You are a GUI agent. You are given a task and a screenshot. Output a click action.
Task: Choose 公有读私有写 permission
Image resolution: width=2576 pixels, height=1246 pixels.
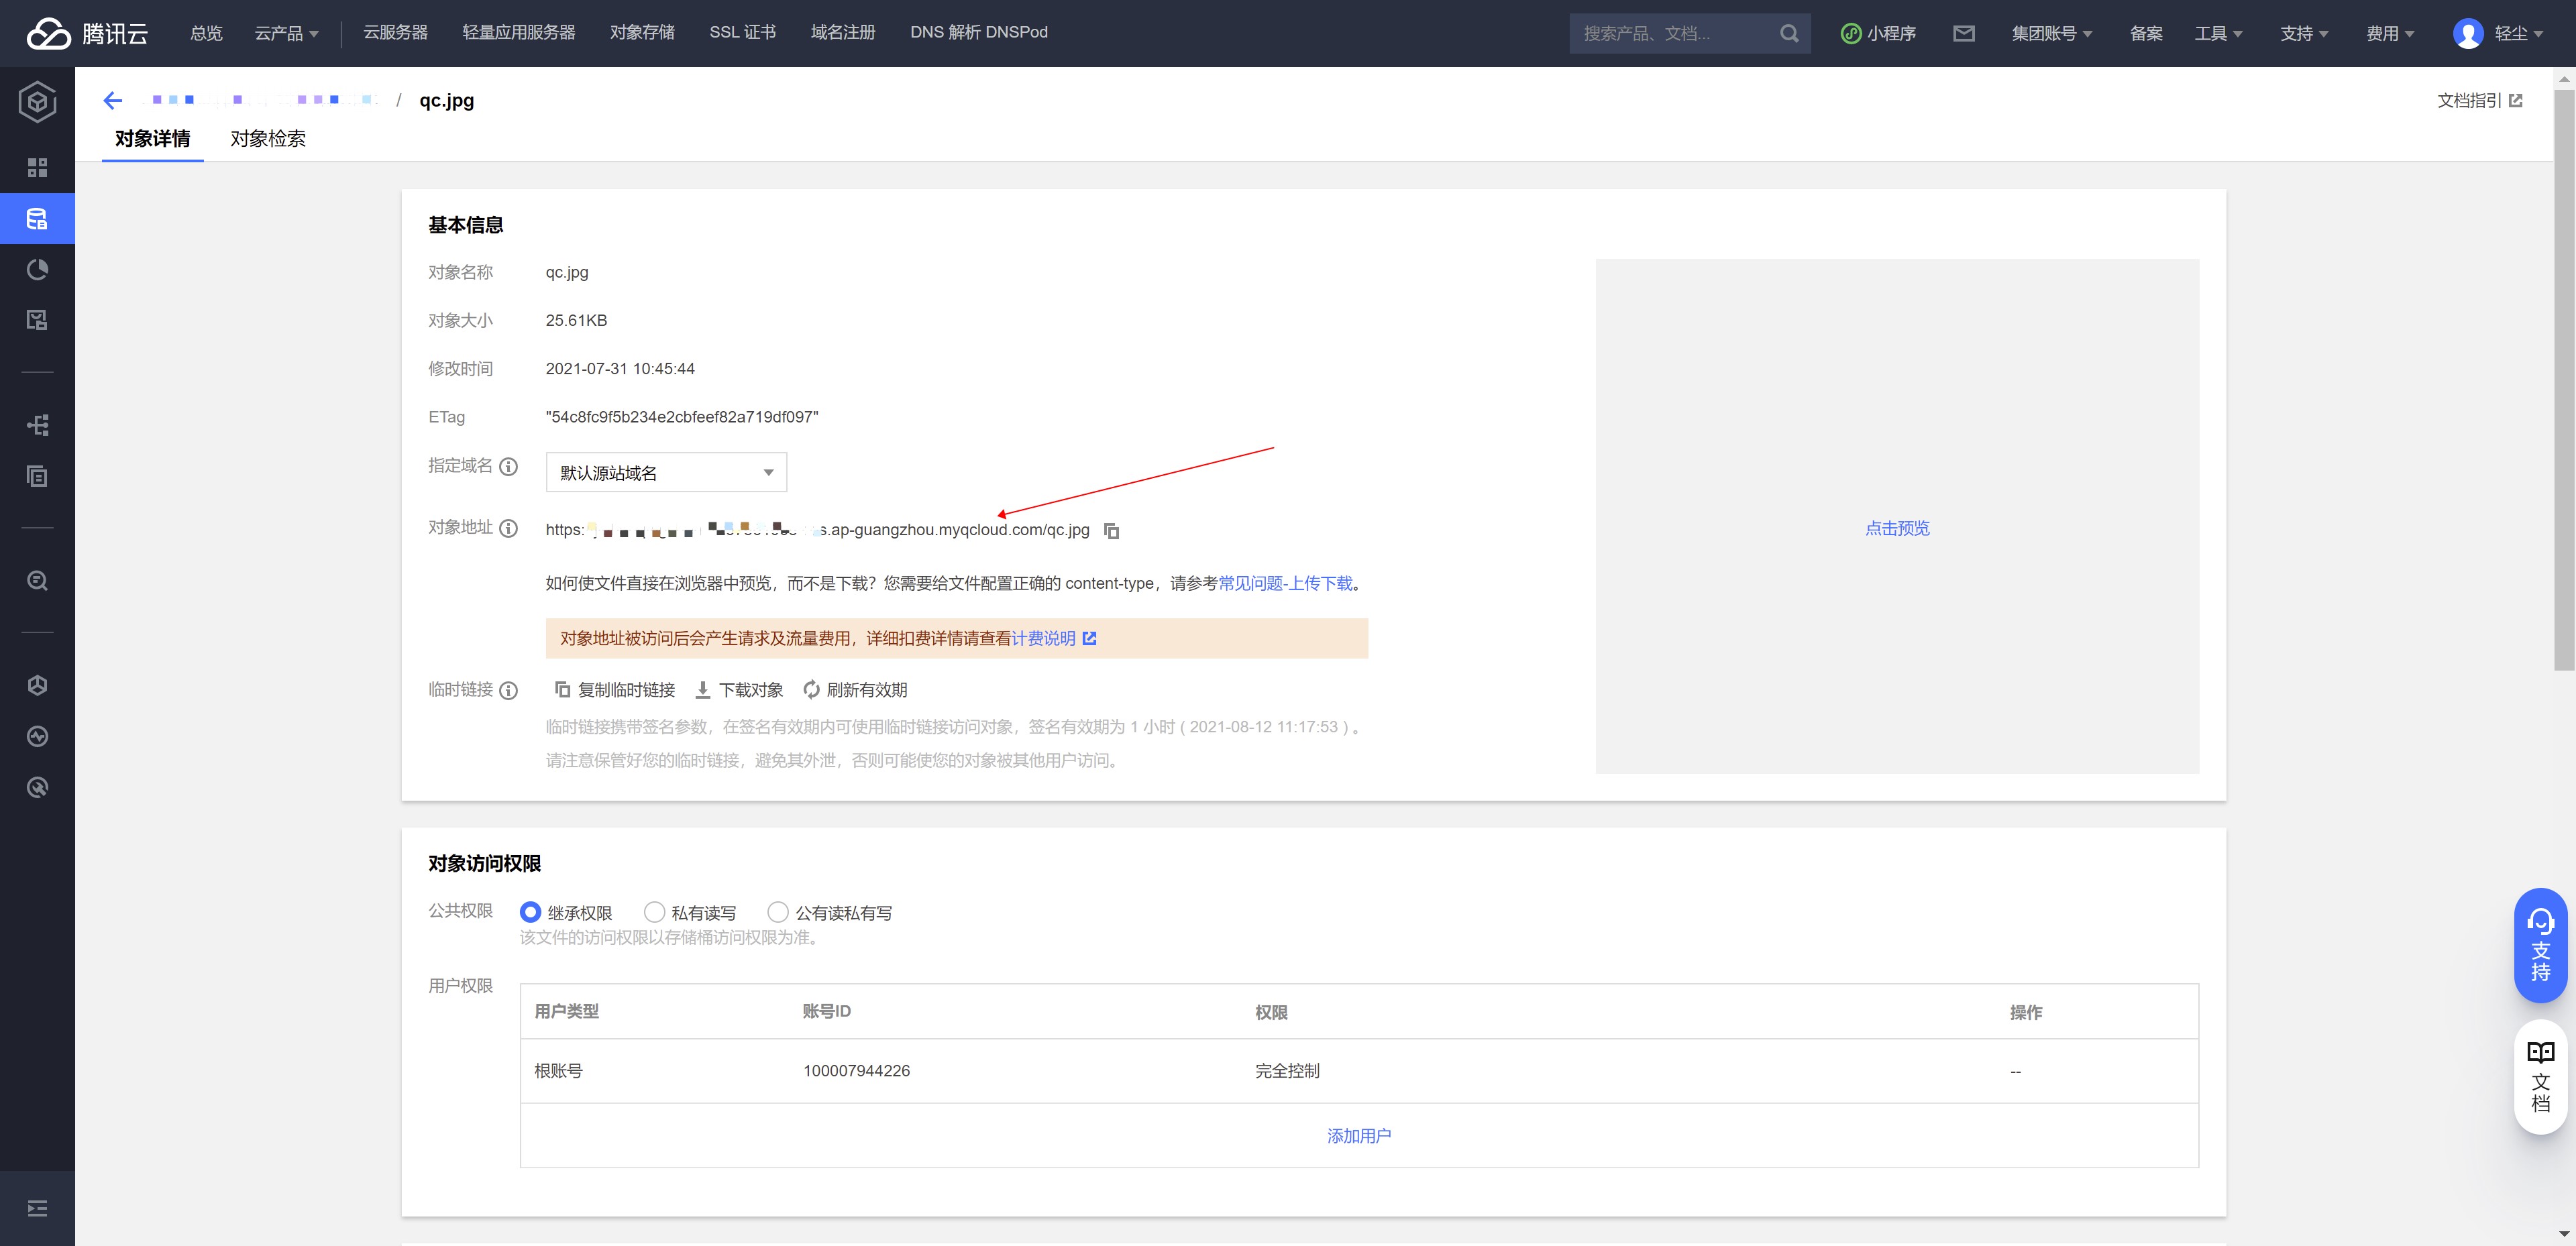(777, 912)
